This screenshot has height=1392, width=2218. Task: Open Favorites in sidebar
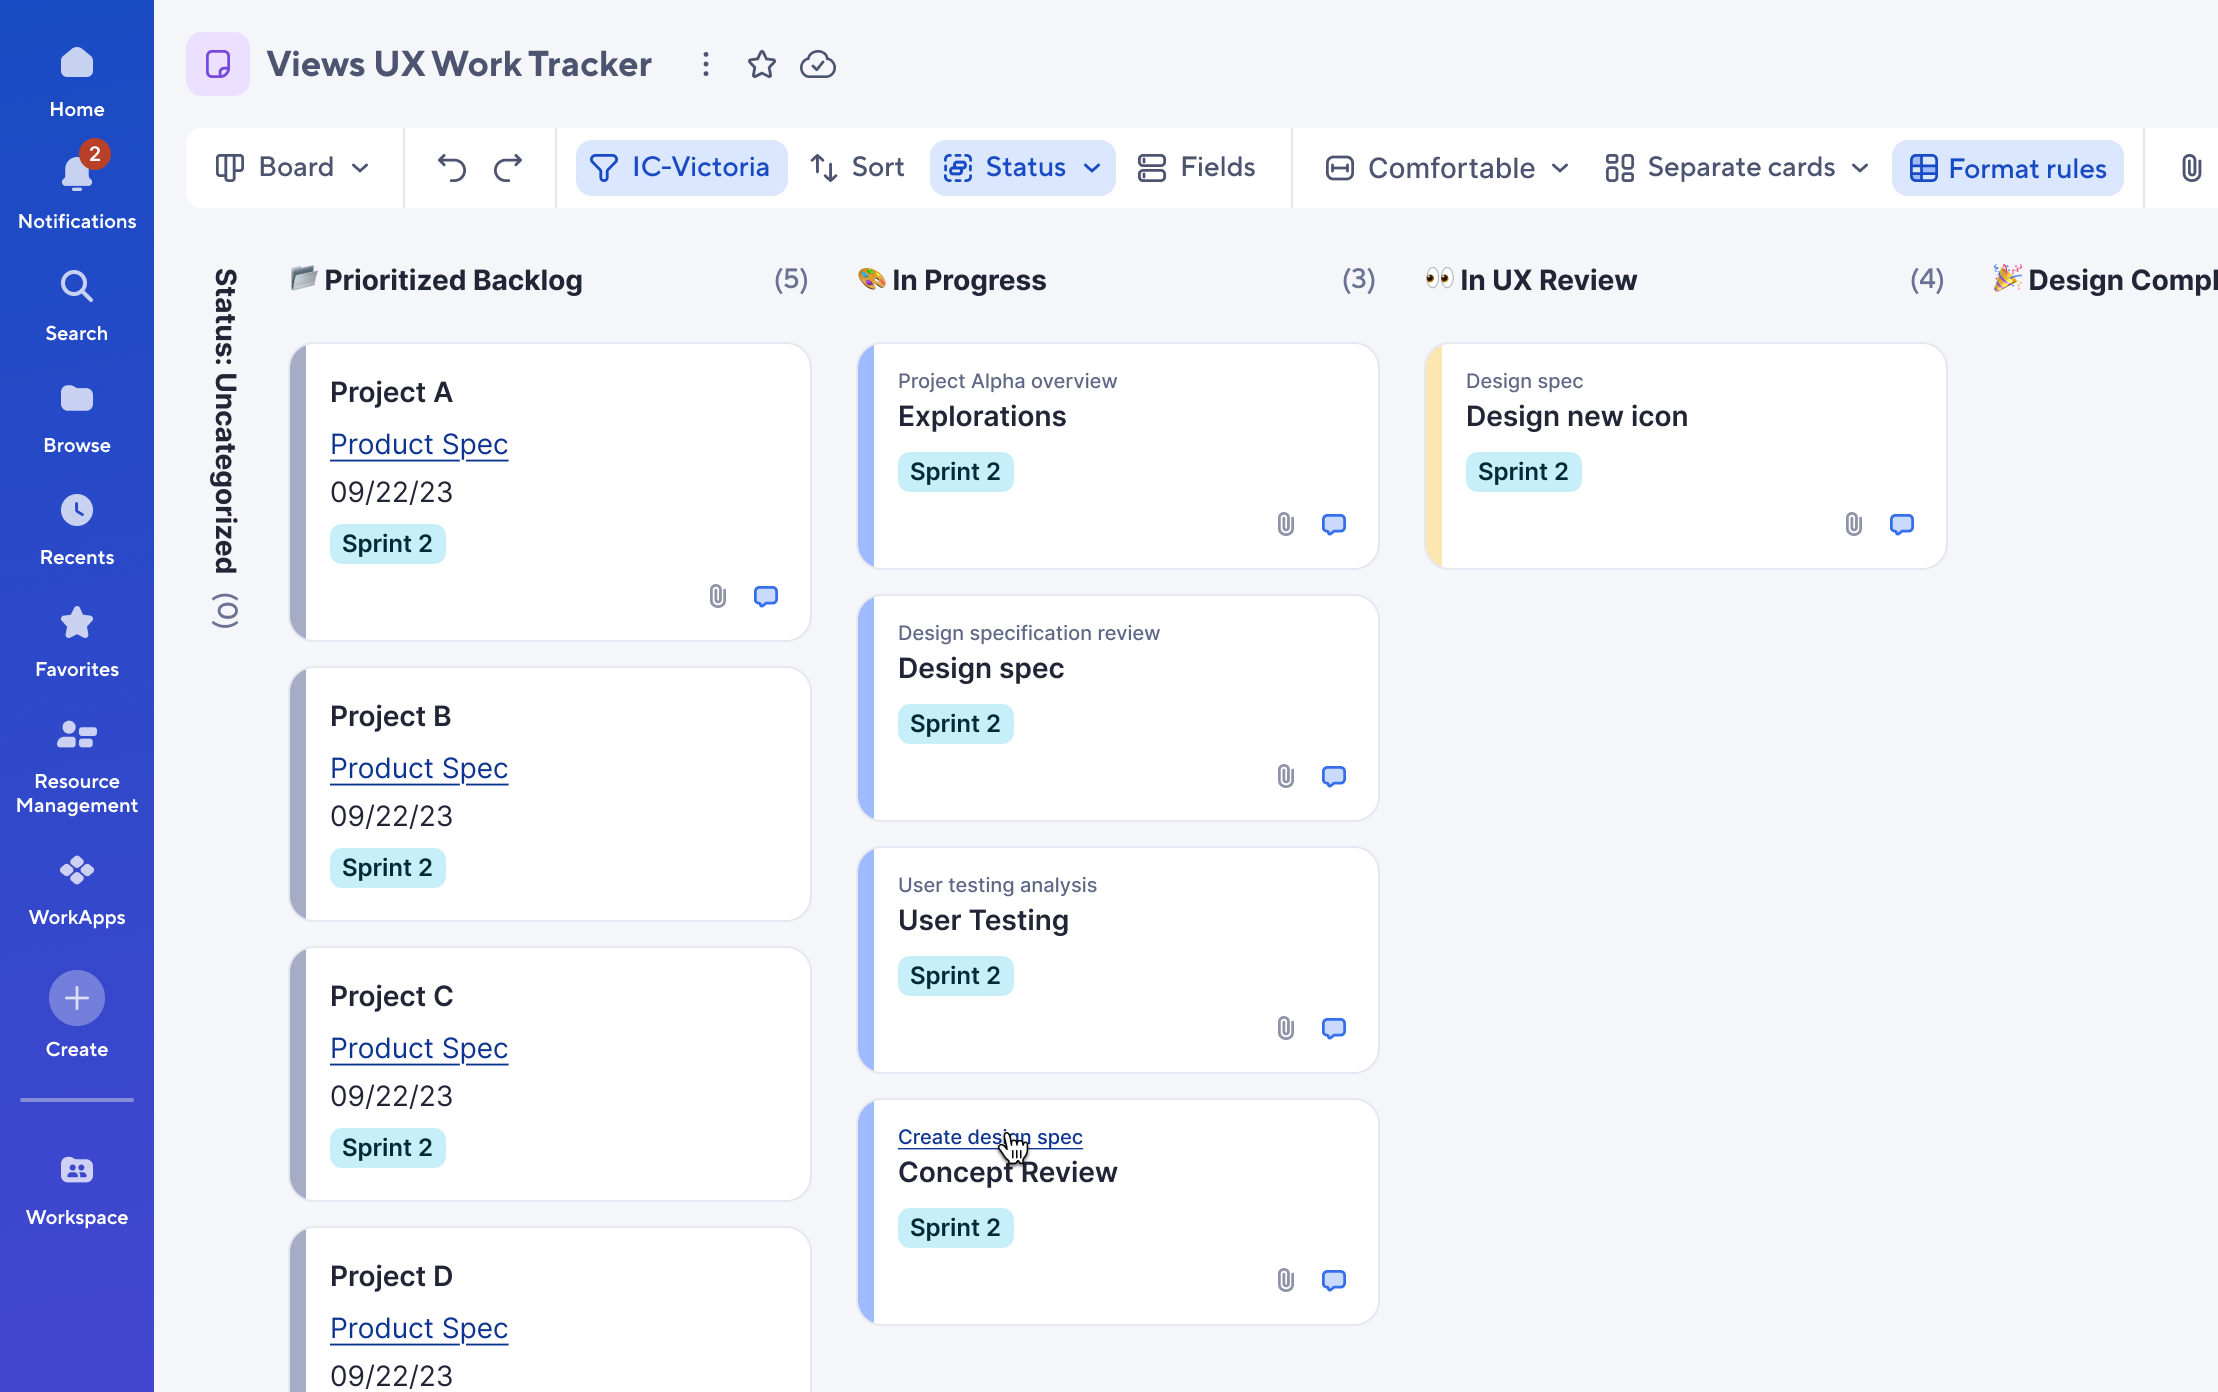77,642
